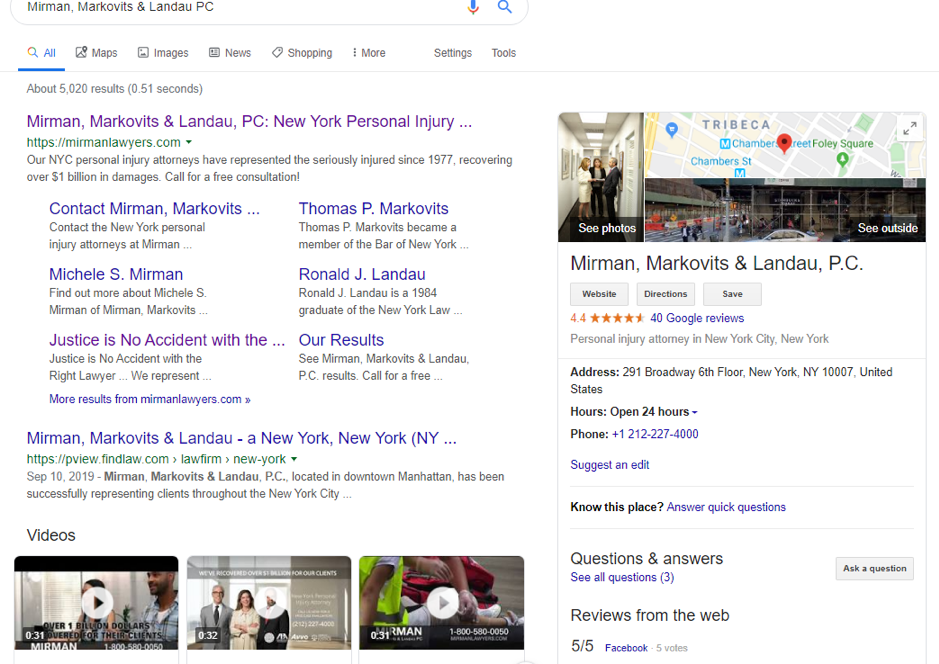Expand the mirmanlawyers.com URL dropdown arrow
Viewport: 939px width, 664px height.
[x=189, y=142]
